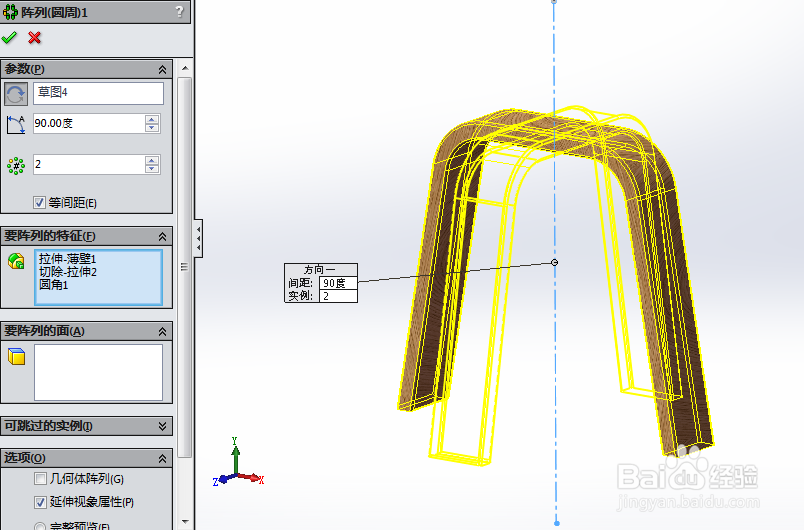The height and width of the screenshot is (530, 804).
Task: Click the property panel scrollbar thumb
Action: [185, 267]
